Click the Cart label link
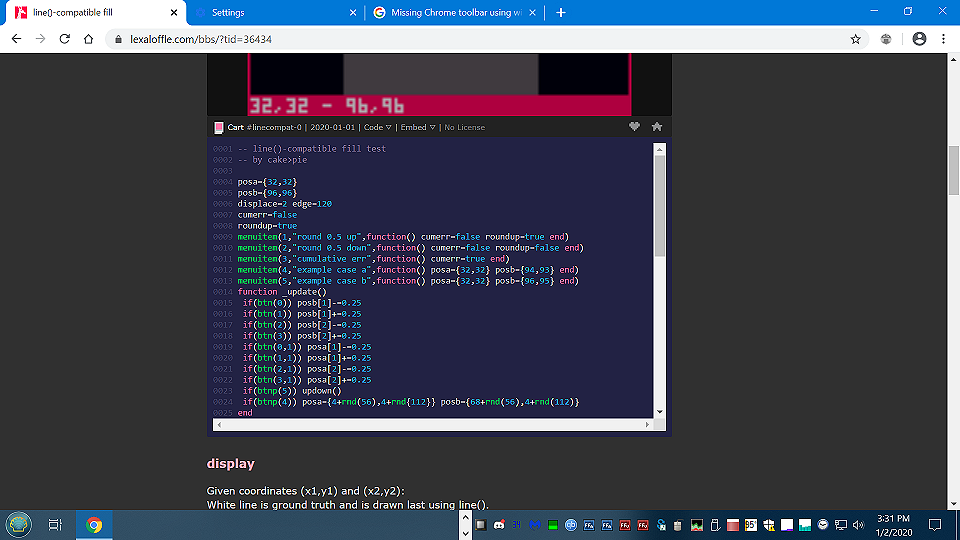This screenshot has height=540, width=960. (x=236, y=127)
